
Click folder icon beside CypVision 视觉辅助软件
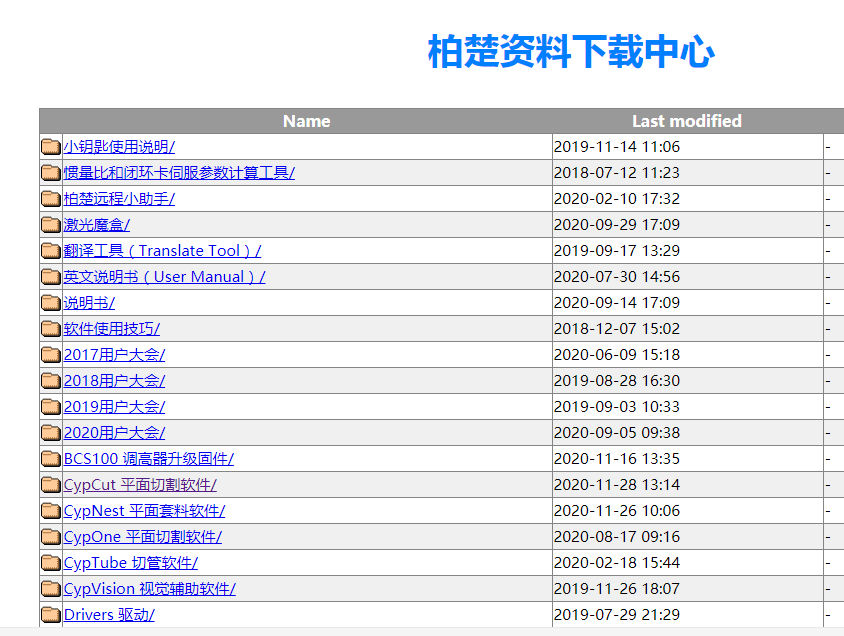click(x=51, y=589)
